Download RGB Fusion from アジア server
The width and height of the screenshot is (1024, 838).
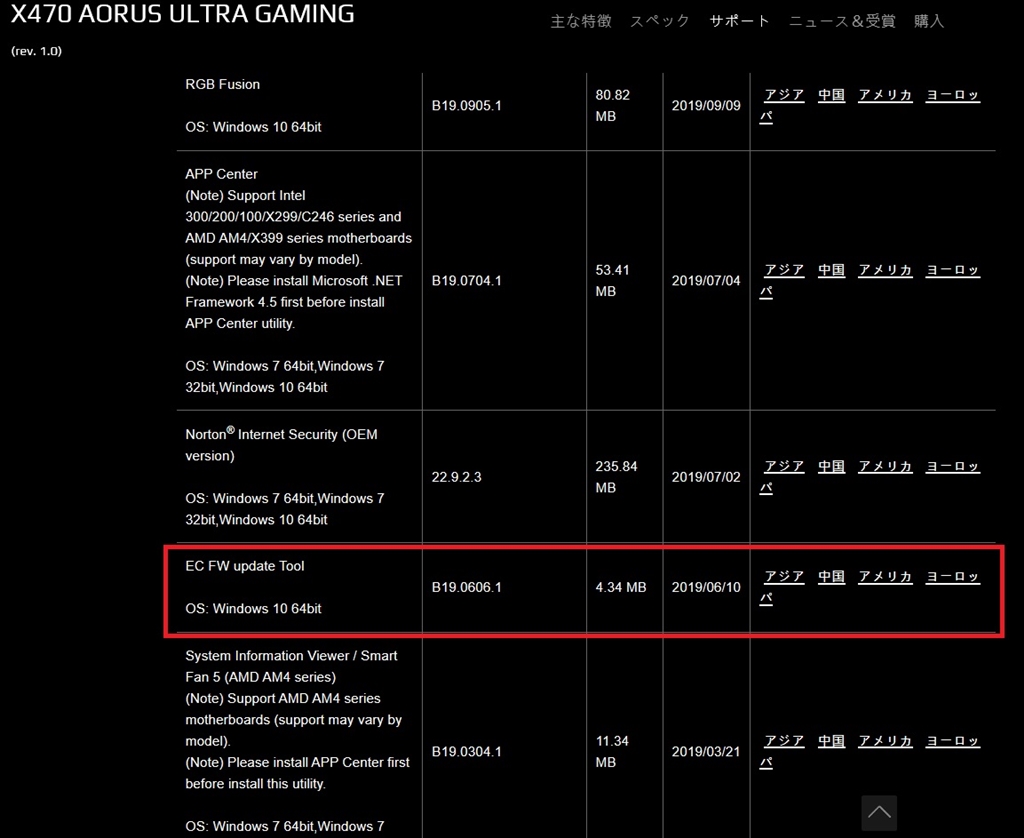[784, 95]
